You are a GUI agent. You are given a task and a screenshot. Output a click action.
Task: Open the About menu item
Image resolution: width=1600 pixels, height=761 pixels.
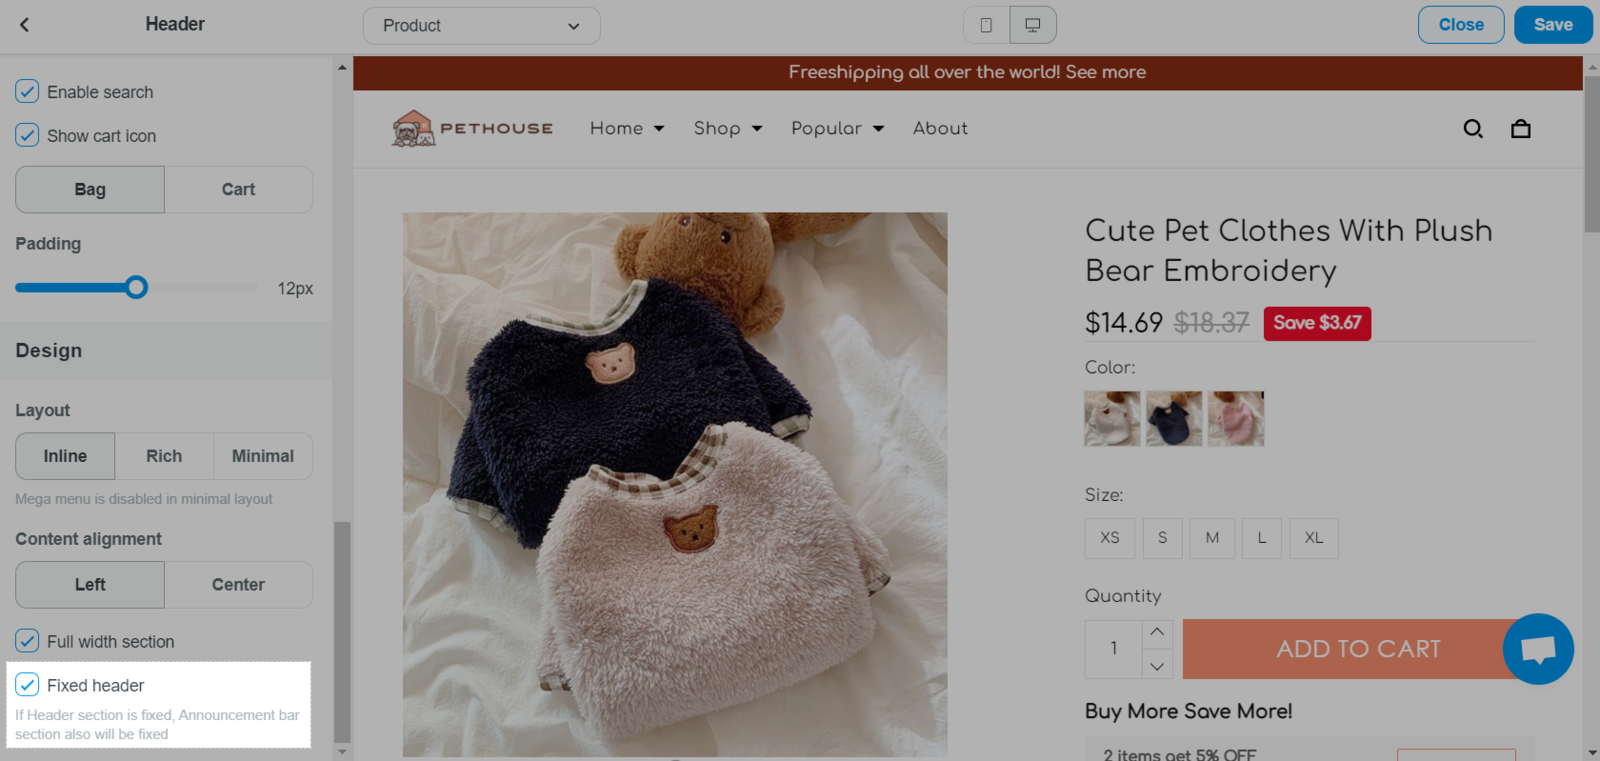(x=940, y=129)
